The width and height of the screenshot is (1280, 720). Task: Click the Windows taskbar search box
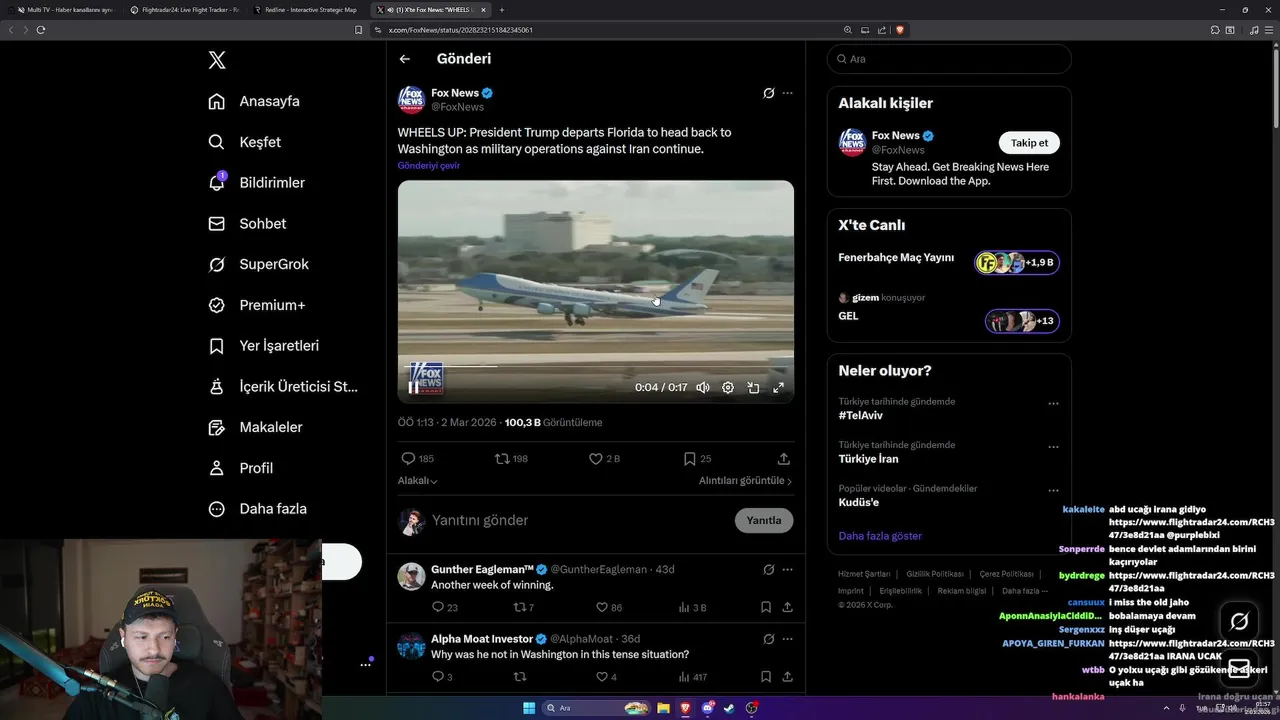pos(596,708)
